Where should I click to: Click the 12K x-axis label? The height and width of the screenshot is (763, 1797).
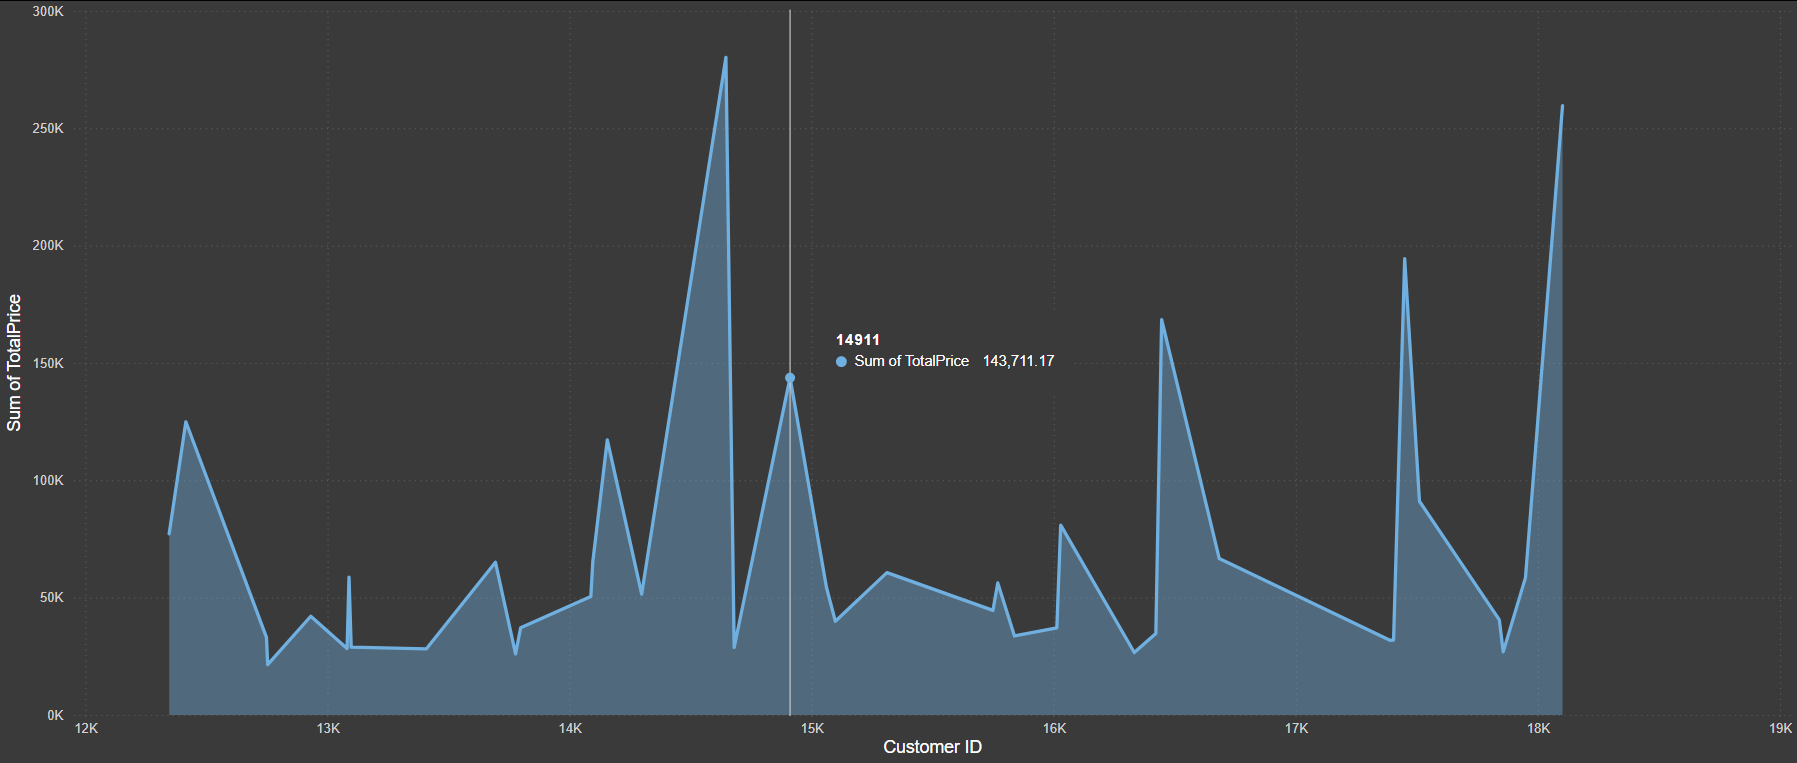pos(87,729)
